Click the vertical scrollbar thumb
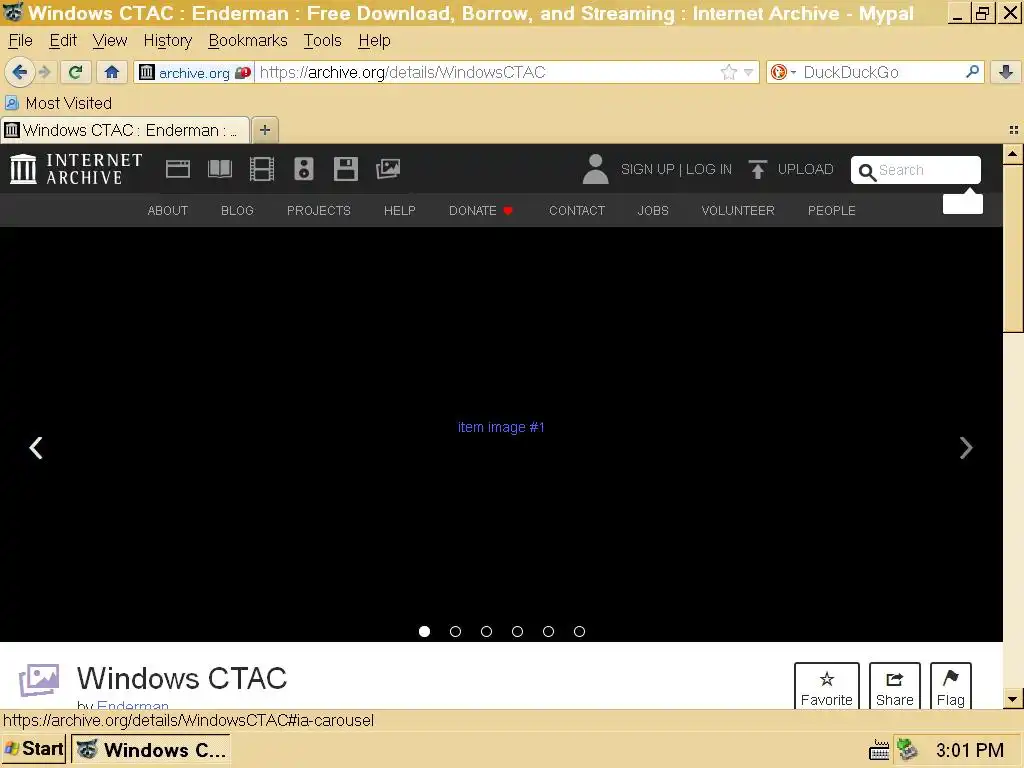The image size is (1024, 768). point(1013,248)
